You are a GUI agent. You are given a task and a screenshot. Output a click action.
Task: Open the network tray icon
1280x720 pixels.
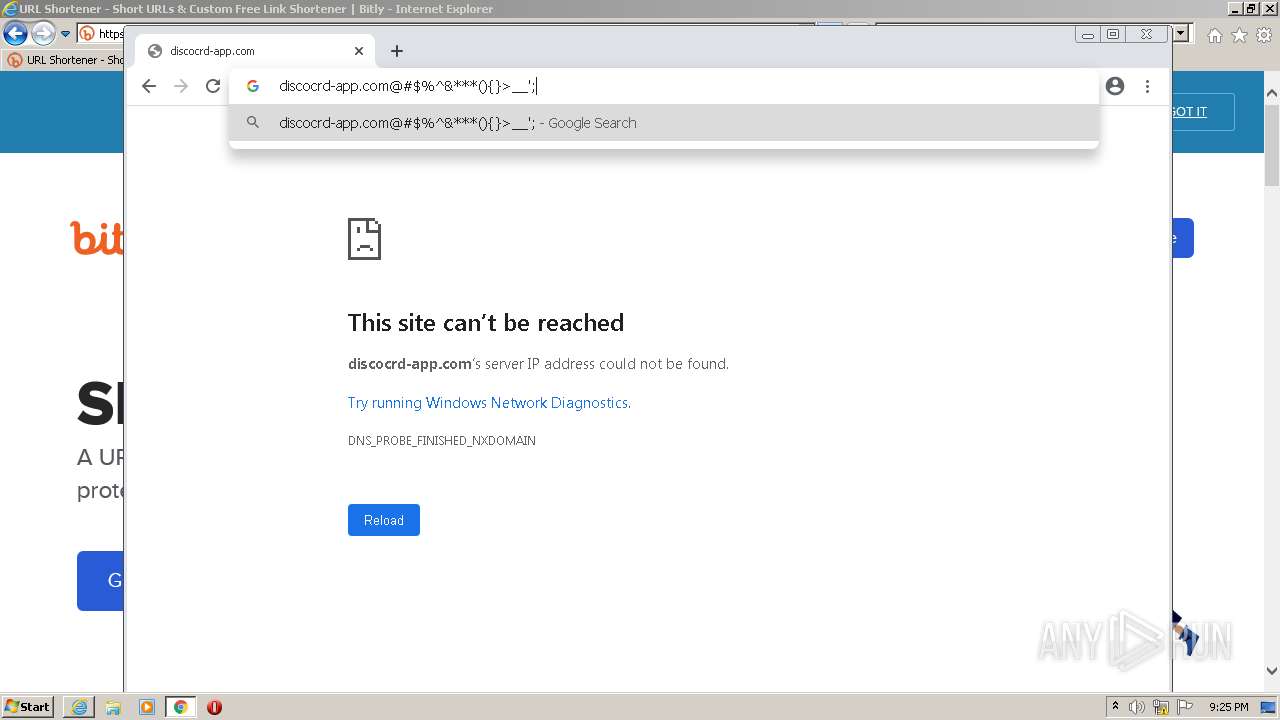pyautogui.click(x=1161, y=707)
